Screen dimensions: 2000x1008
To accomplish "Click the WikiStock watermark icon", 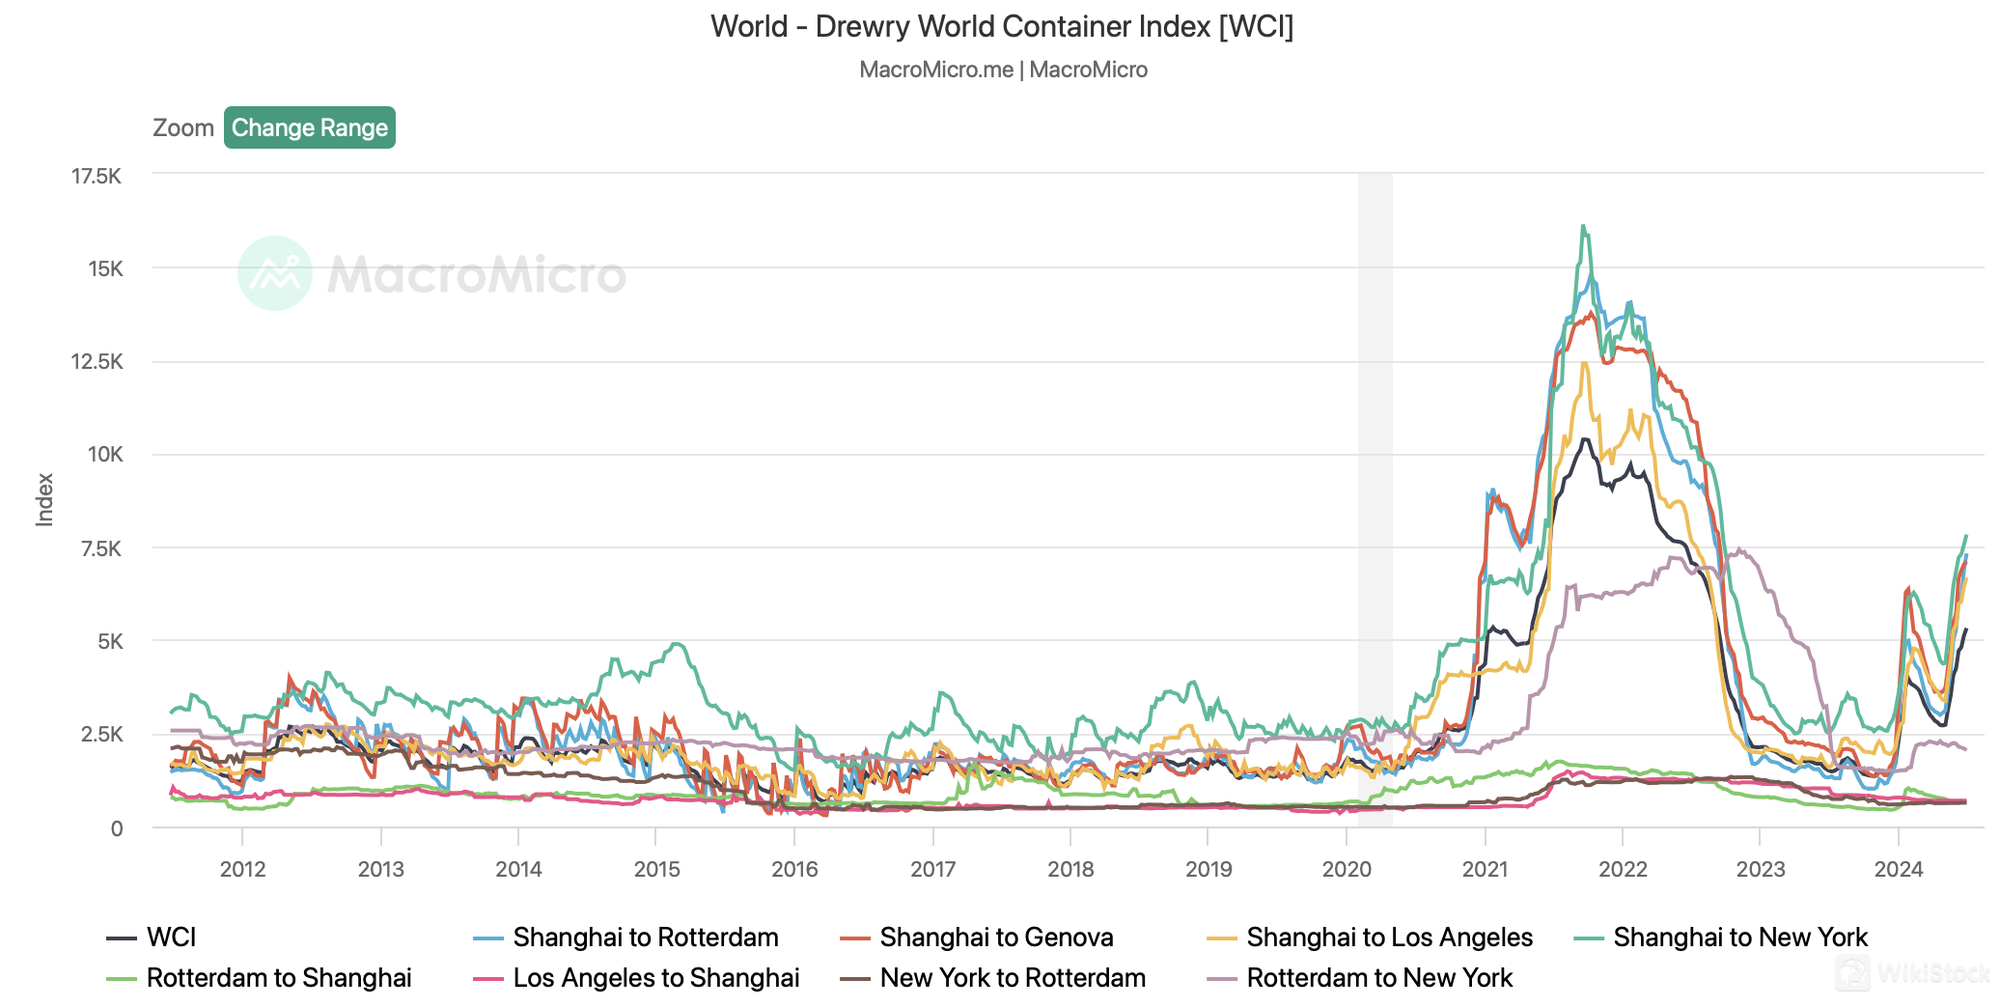I will [x=1852, y=972].
